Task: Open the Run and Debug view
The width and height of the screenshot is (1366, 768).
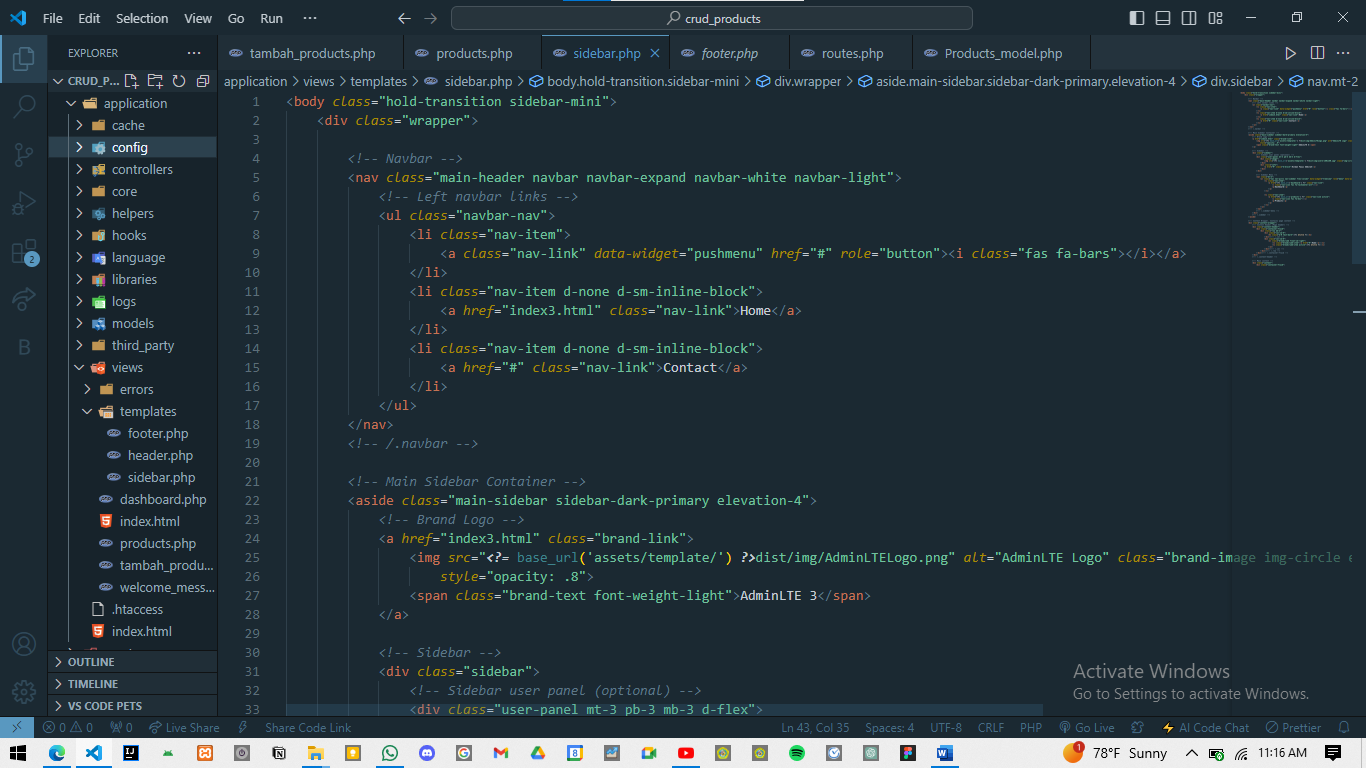Action: 24,203
